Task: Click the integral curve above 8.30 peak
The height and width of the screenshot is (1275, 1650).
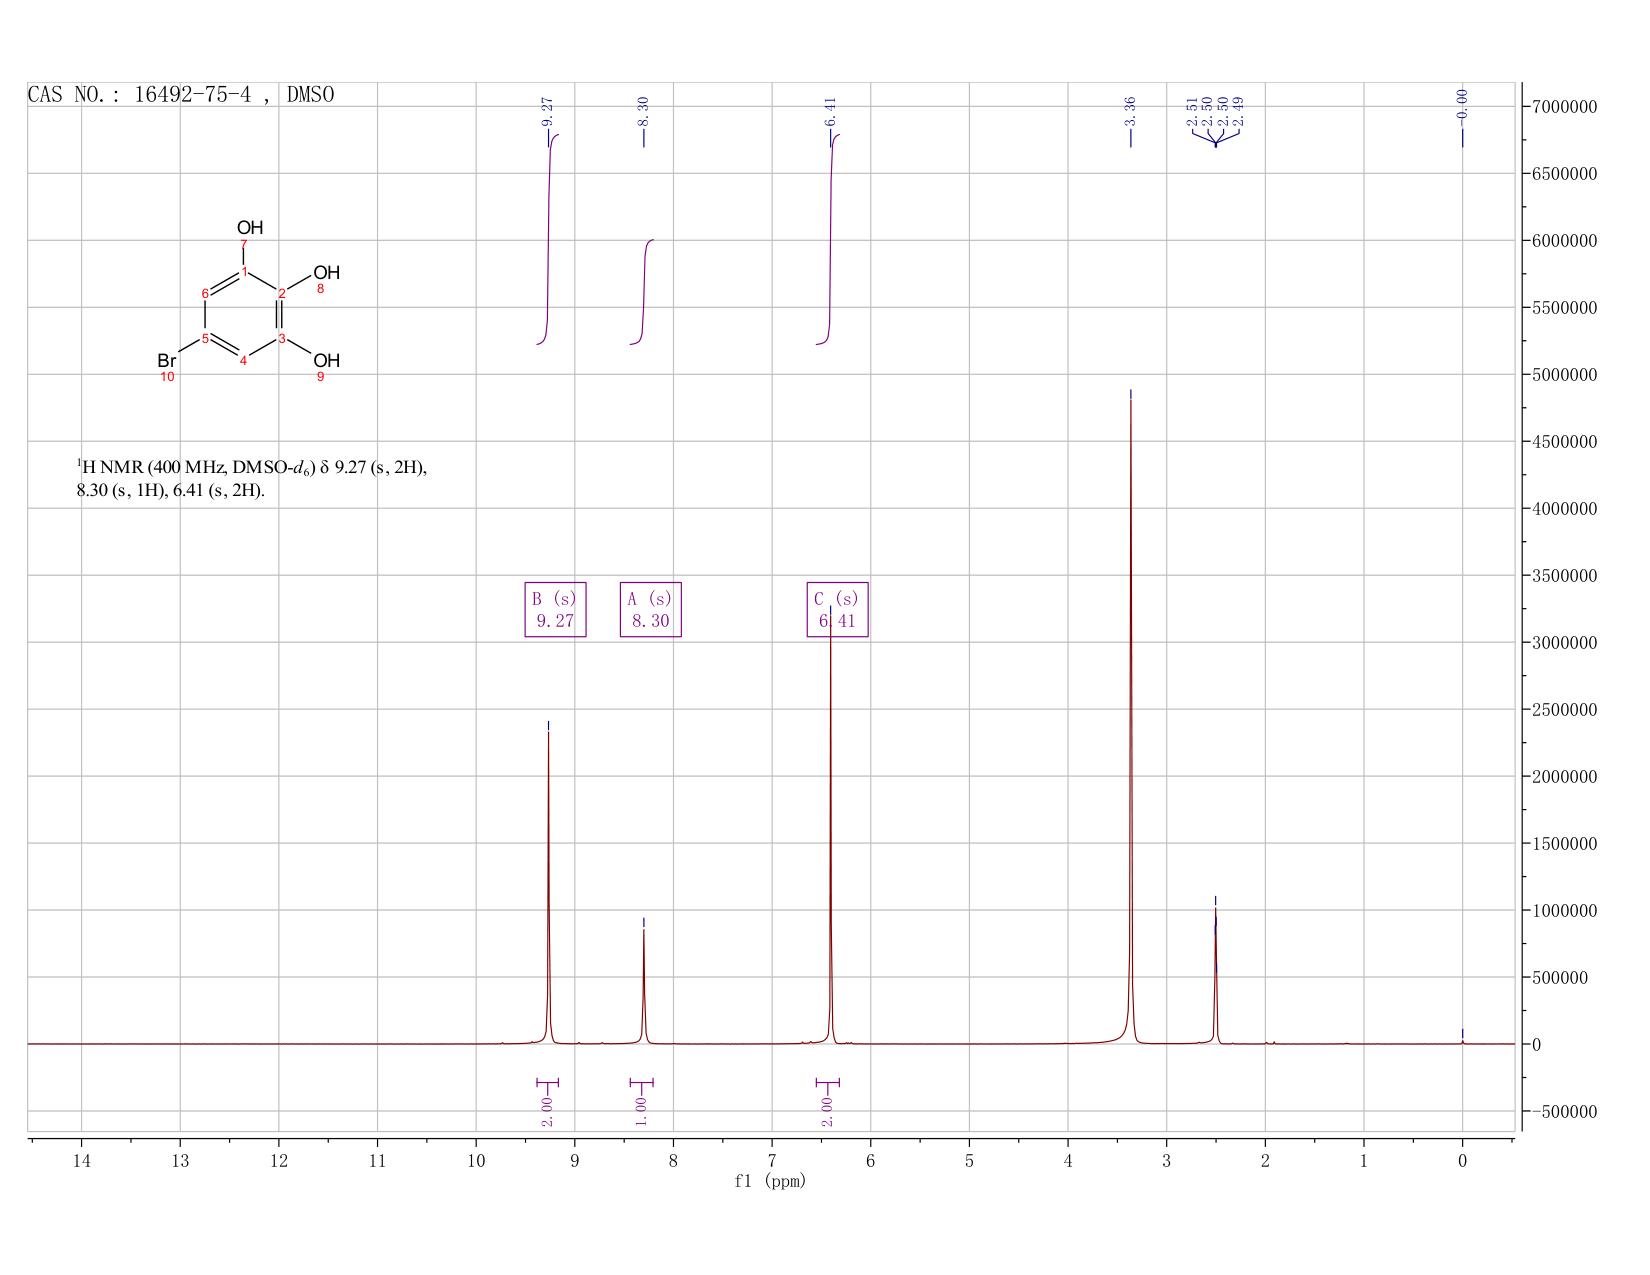Action: click(642, 292)
